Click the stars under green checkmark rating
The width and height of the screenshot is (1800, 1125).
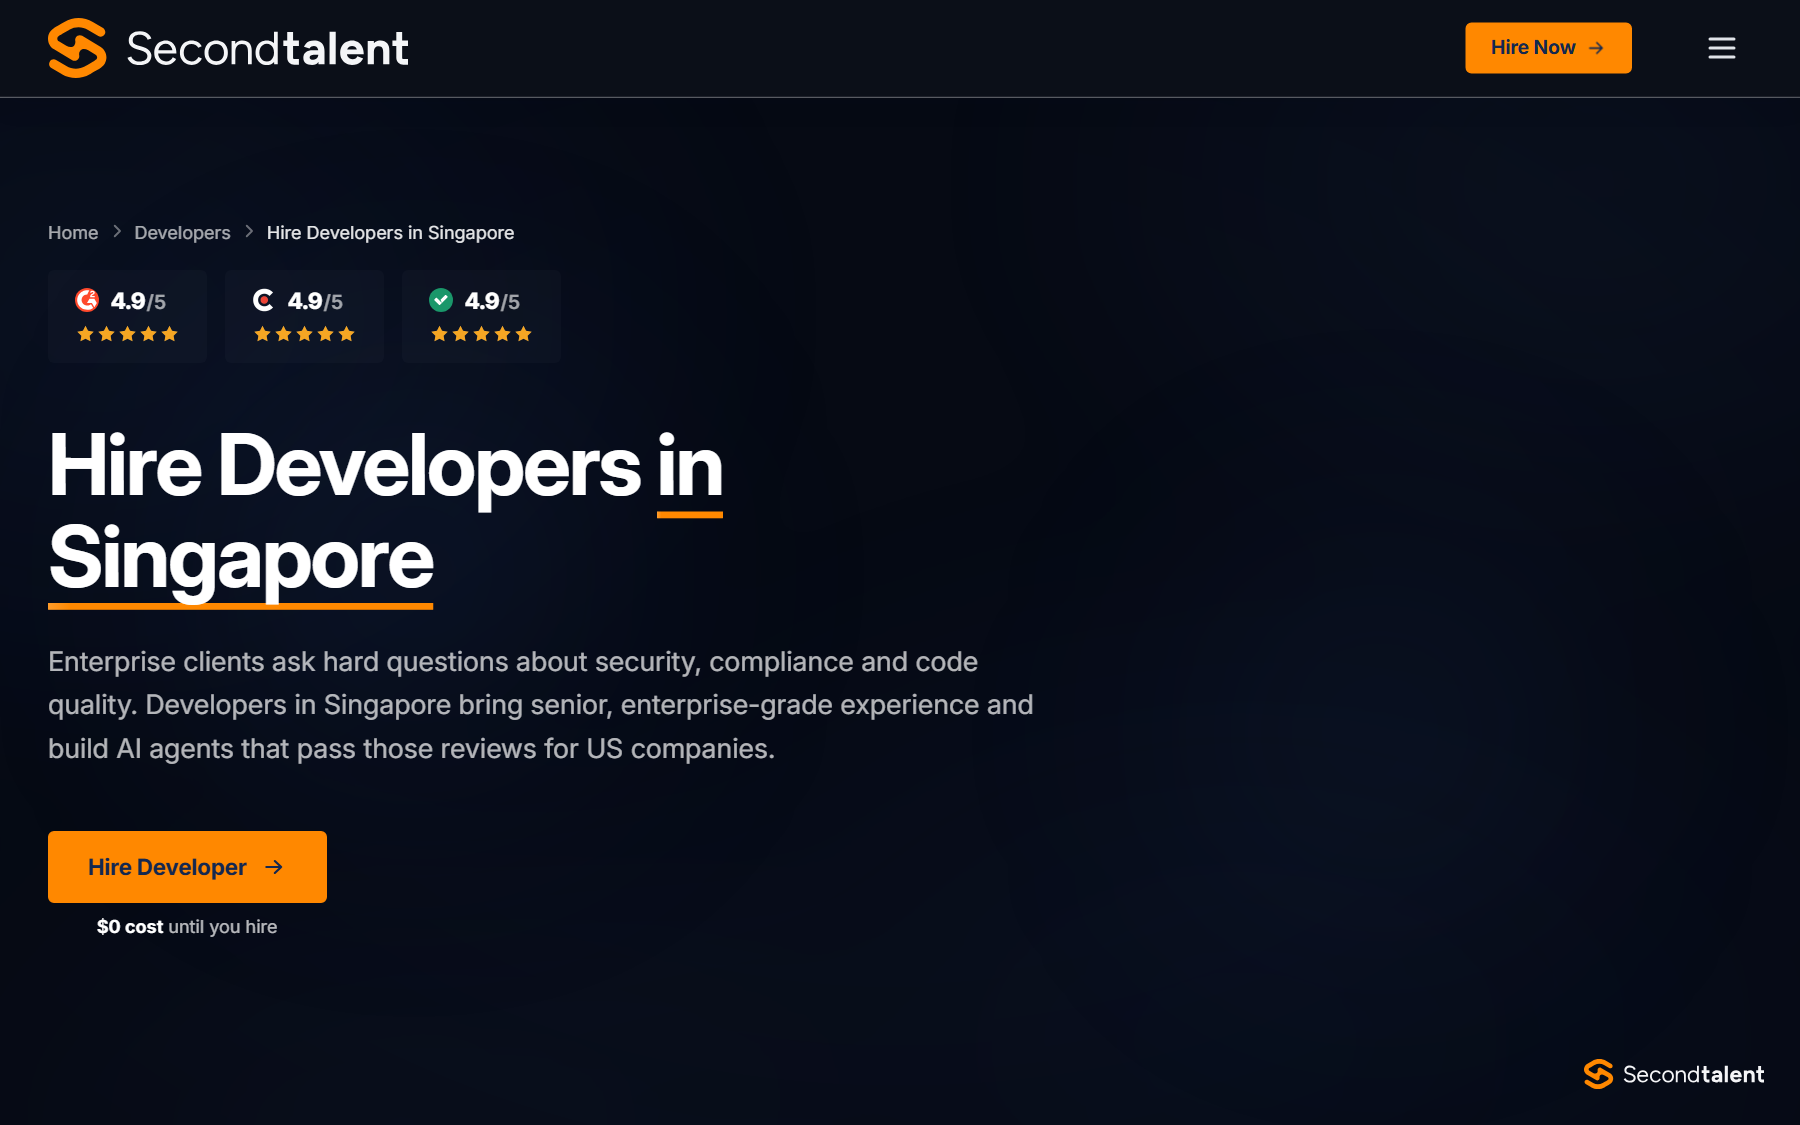click(x=481, y=334)
